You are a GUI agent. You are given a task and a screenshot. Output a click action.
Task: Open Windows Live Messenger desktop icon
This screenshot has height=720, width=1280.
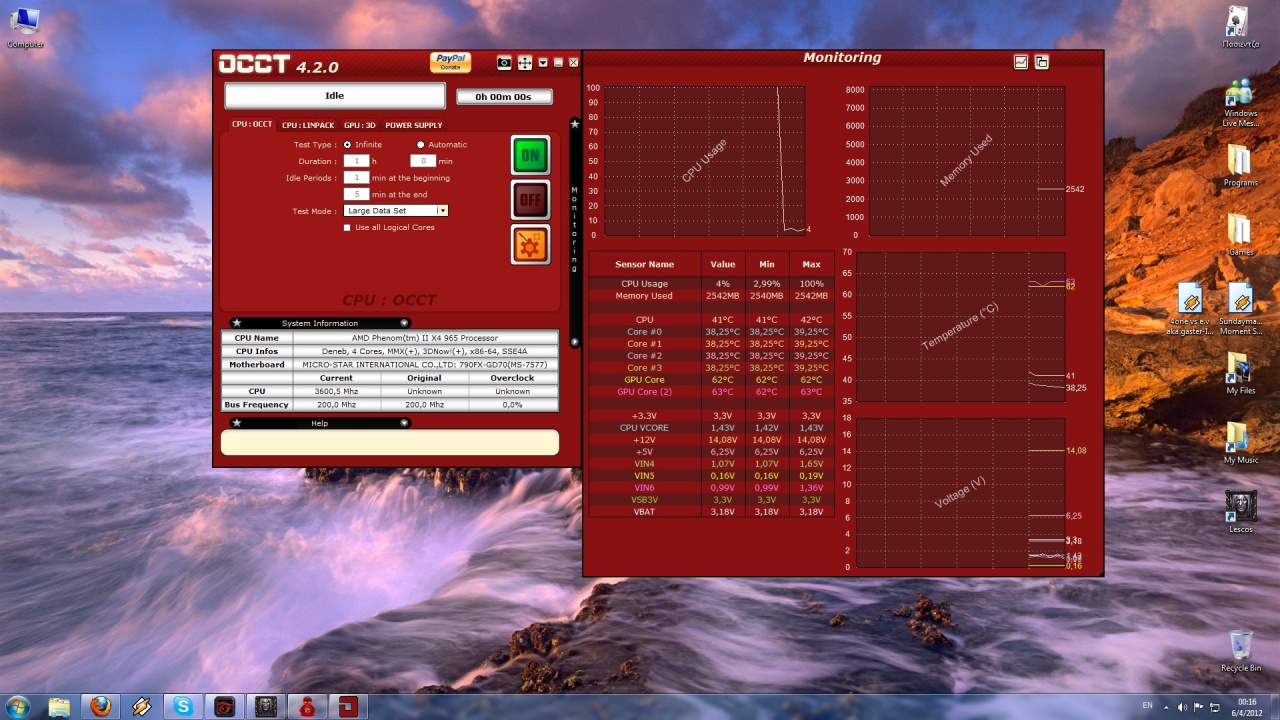pos(1240,102)
